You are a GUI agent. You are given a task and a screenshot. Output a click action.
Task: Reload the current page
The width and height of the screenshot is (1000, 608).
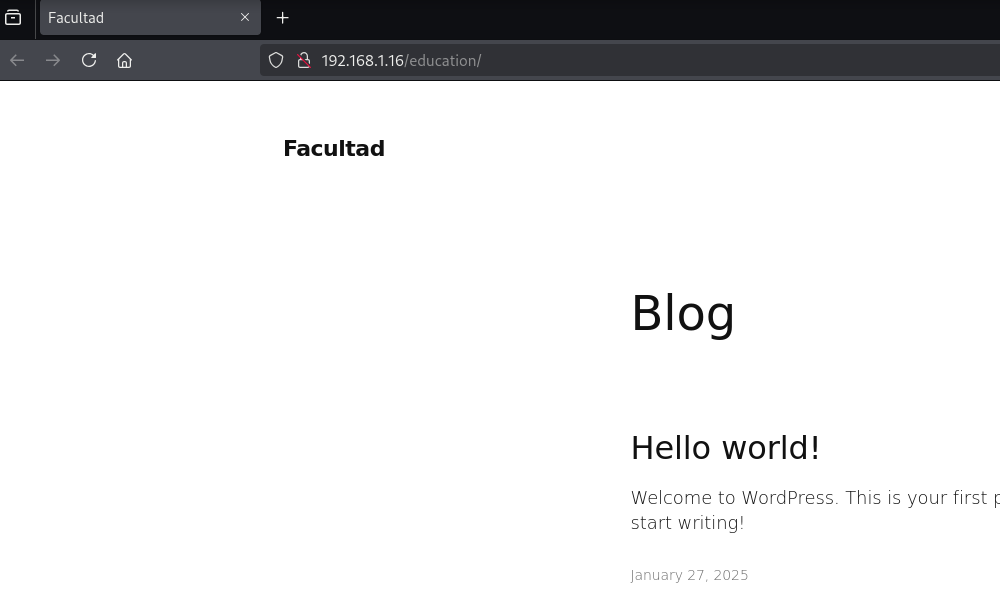coord(89,60)
